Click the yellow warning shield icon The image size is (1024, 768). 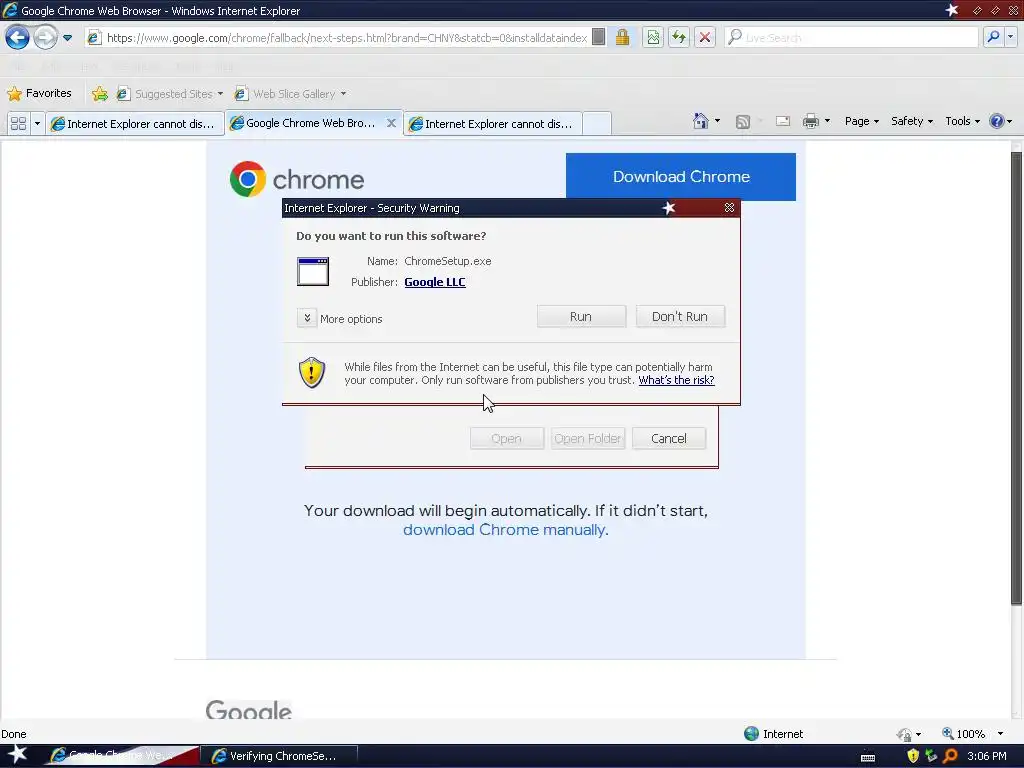pos(312,373)
